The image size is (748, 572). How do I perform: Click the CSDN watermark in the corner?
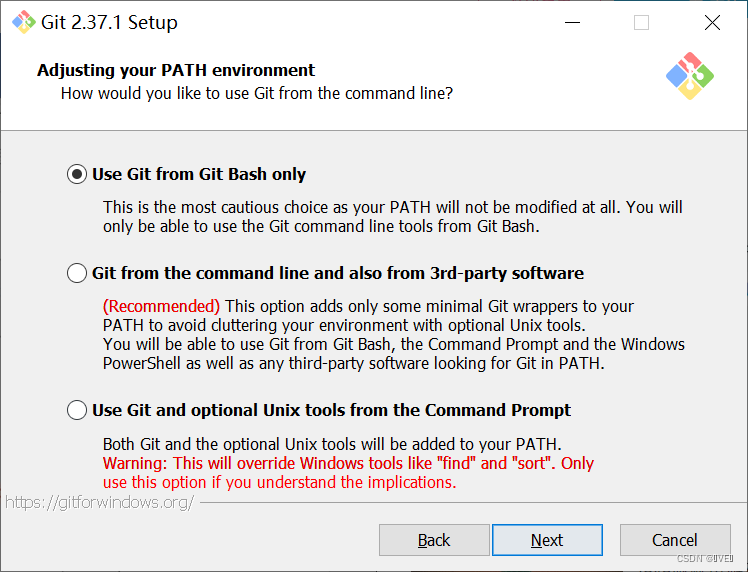click(x=705, y=559)
